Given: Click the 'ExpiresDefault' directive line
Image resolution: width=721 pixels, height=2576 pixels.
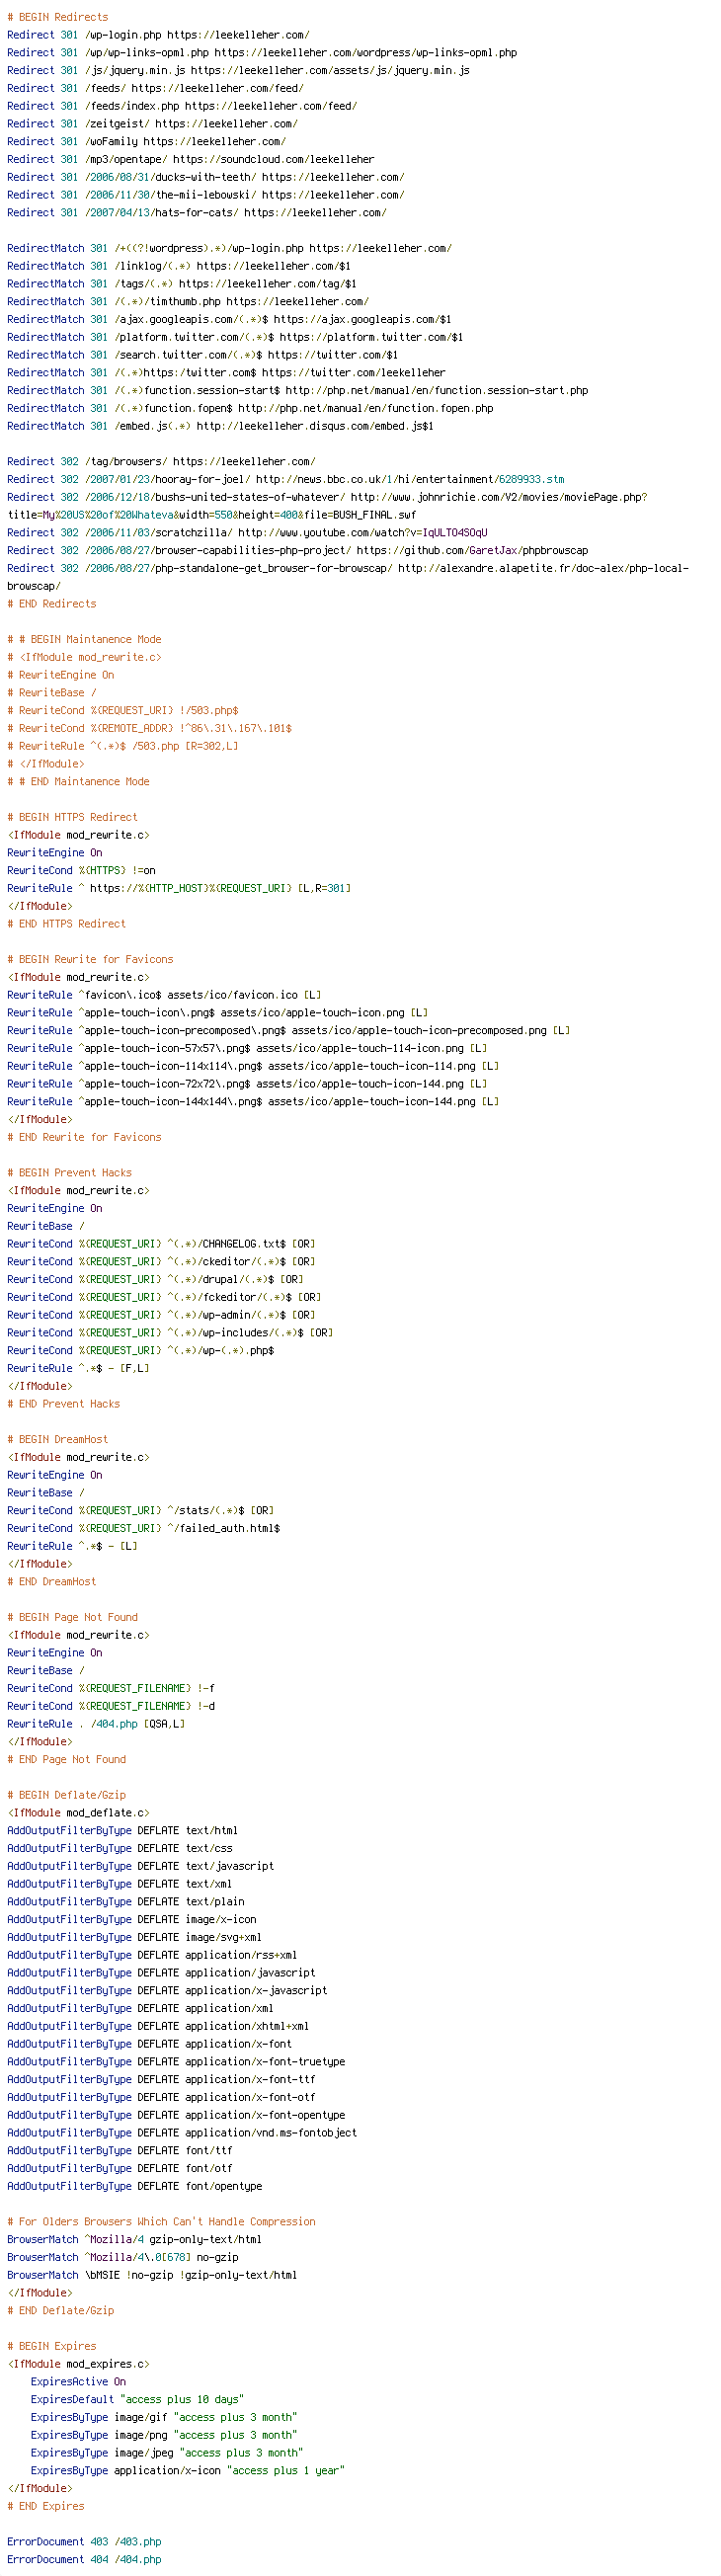Looking at the screenshot, I should 137,2400.
